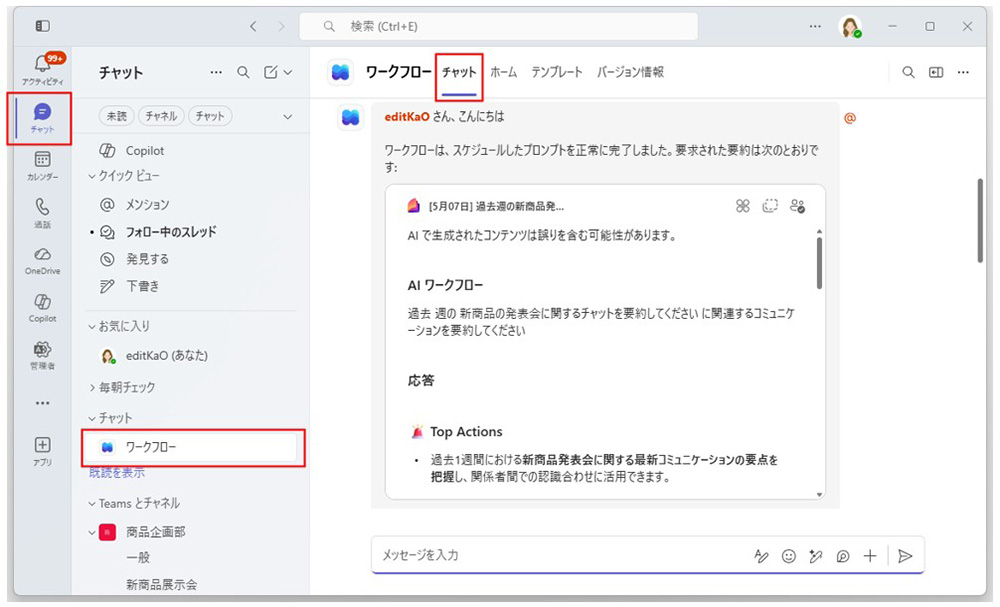
Task: Show more apps via rail ellipsis
Action: click(42, 403)
